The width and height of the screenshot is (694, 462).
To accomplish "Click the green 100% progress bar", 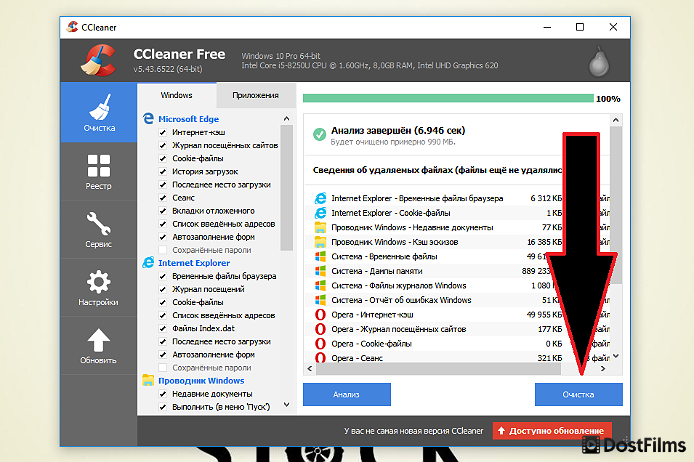I will click(448, 98).
